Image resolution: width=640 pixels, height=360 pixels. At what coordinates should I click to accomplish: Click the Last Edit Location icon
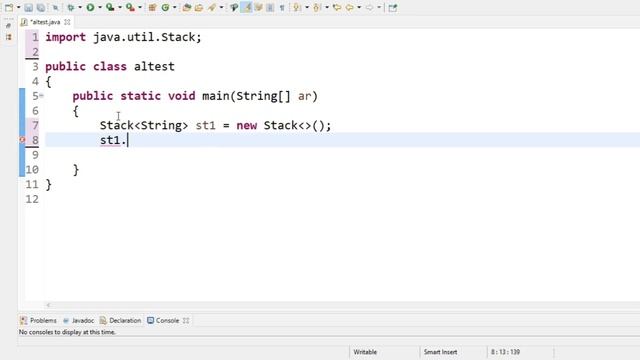pos(337,7)
